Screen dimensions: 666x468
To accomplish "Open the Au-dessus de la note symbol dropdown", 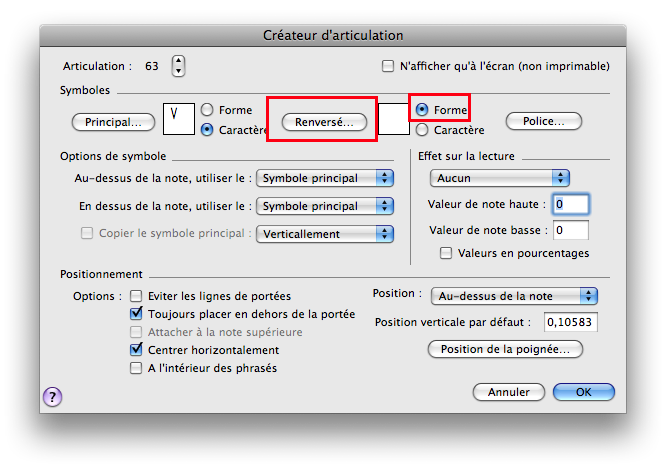I will (325, 178).
